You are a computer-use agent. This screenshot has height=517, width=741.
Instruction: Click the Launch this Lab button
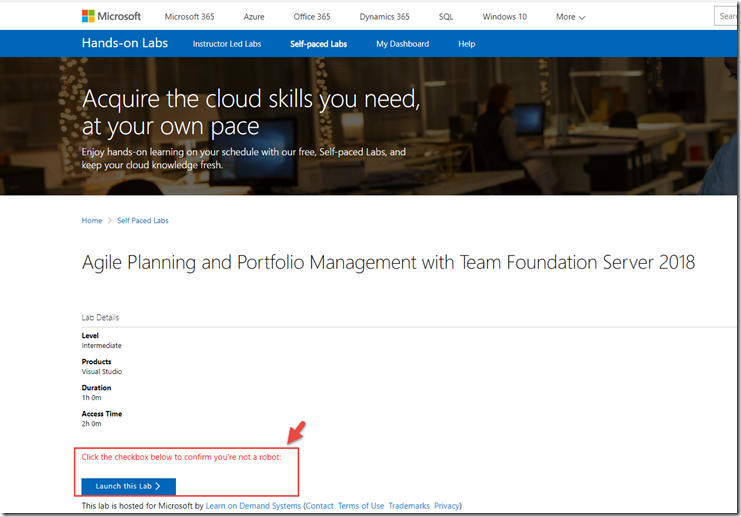[x=129, y=486]
